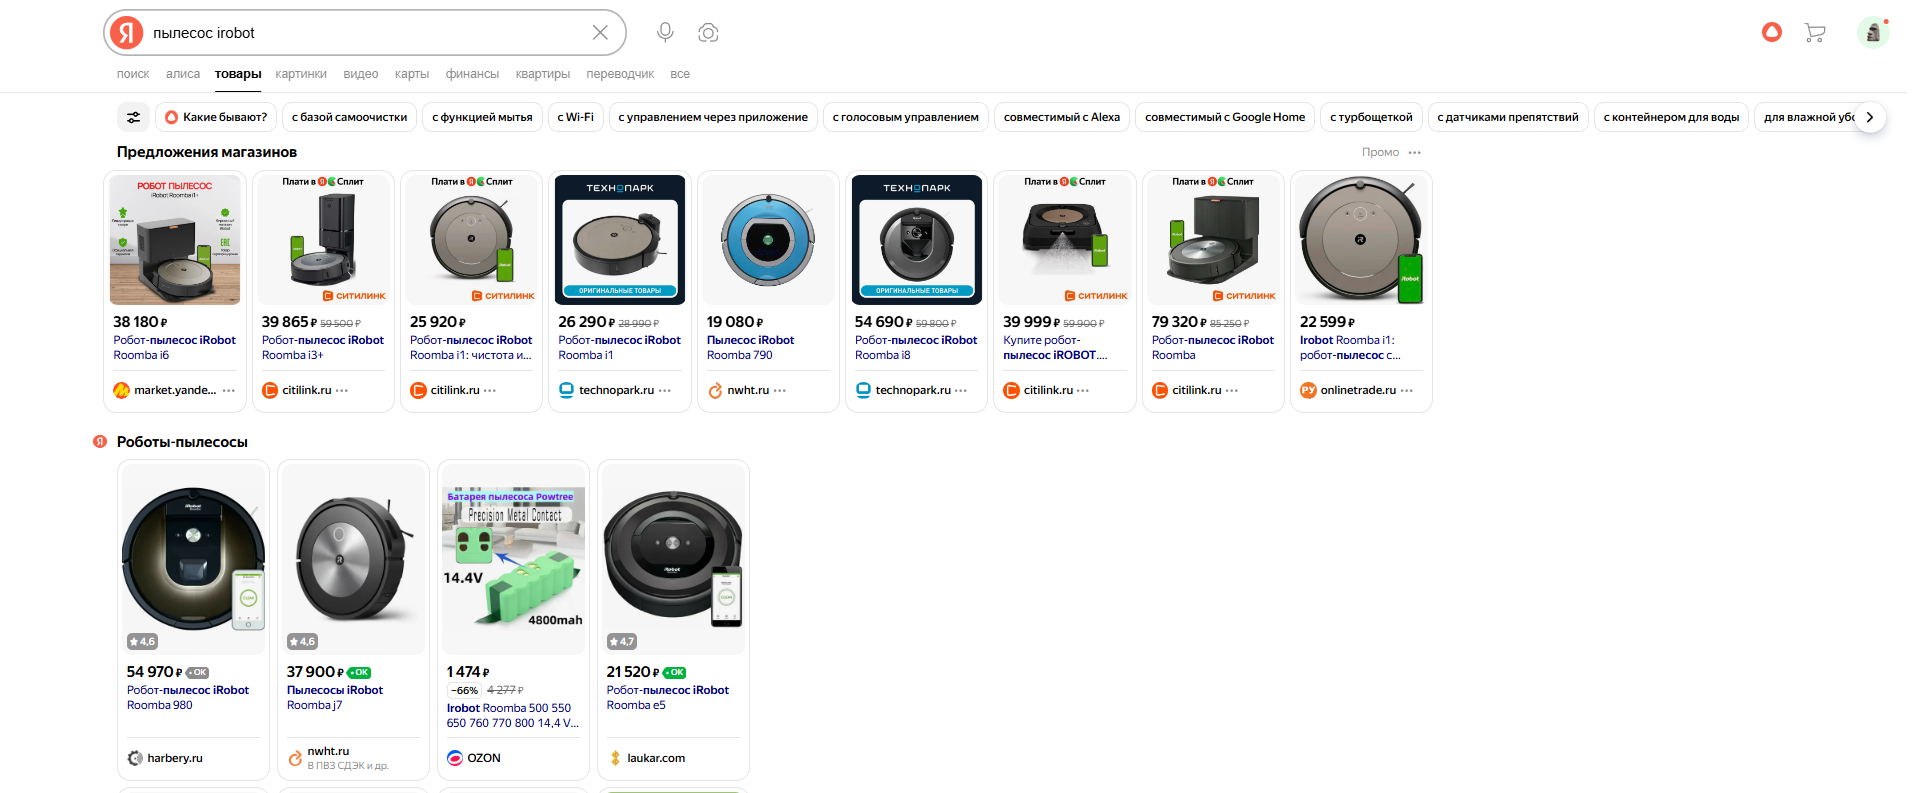Show next filter chips with arrow
This screenshot has height=793, width=1920.
[x=1869, y=117]
